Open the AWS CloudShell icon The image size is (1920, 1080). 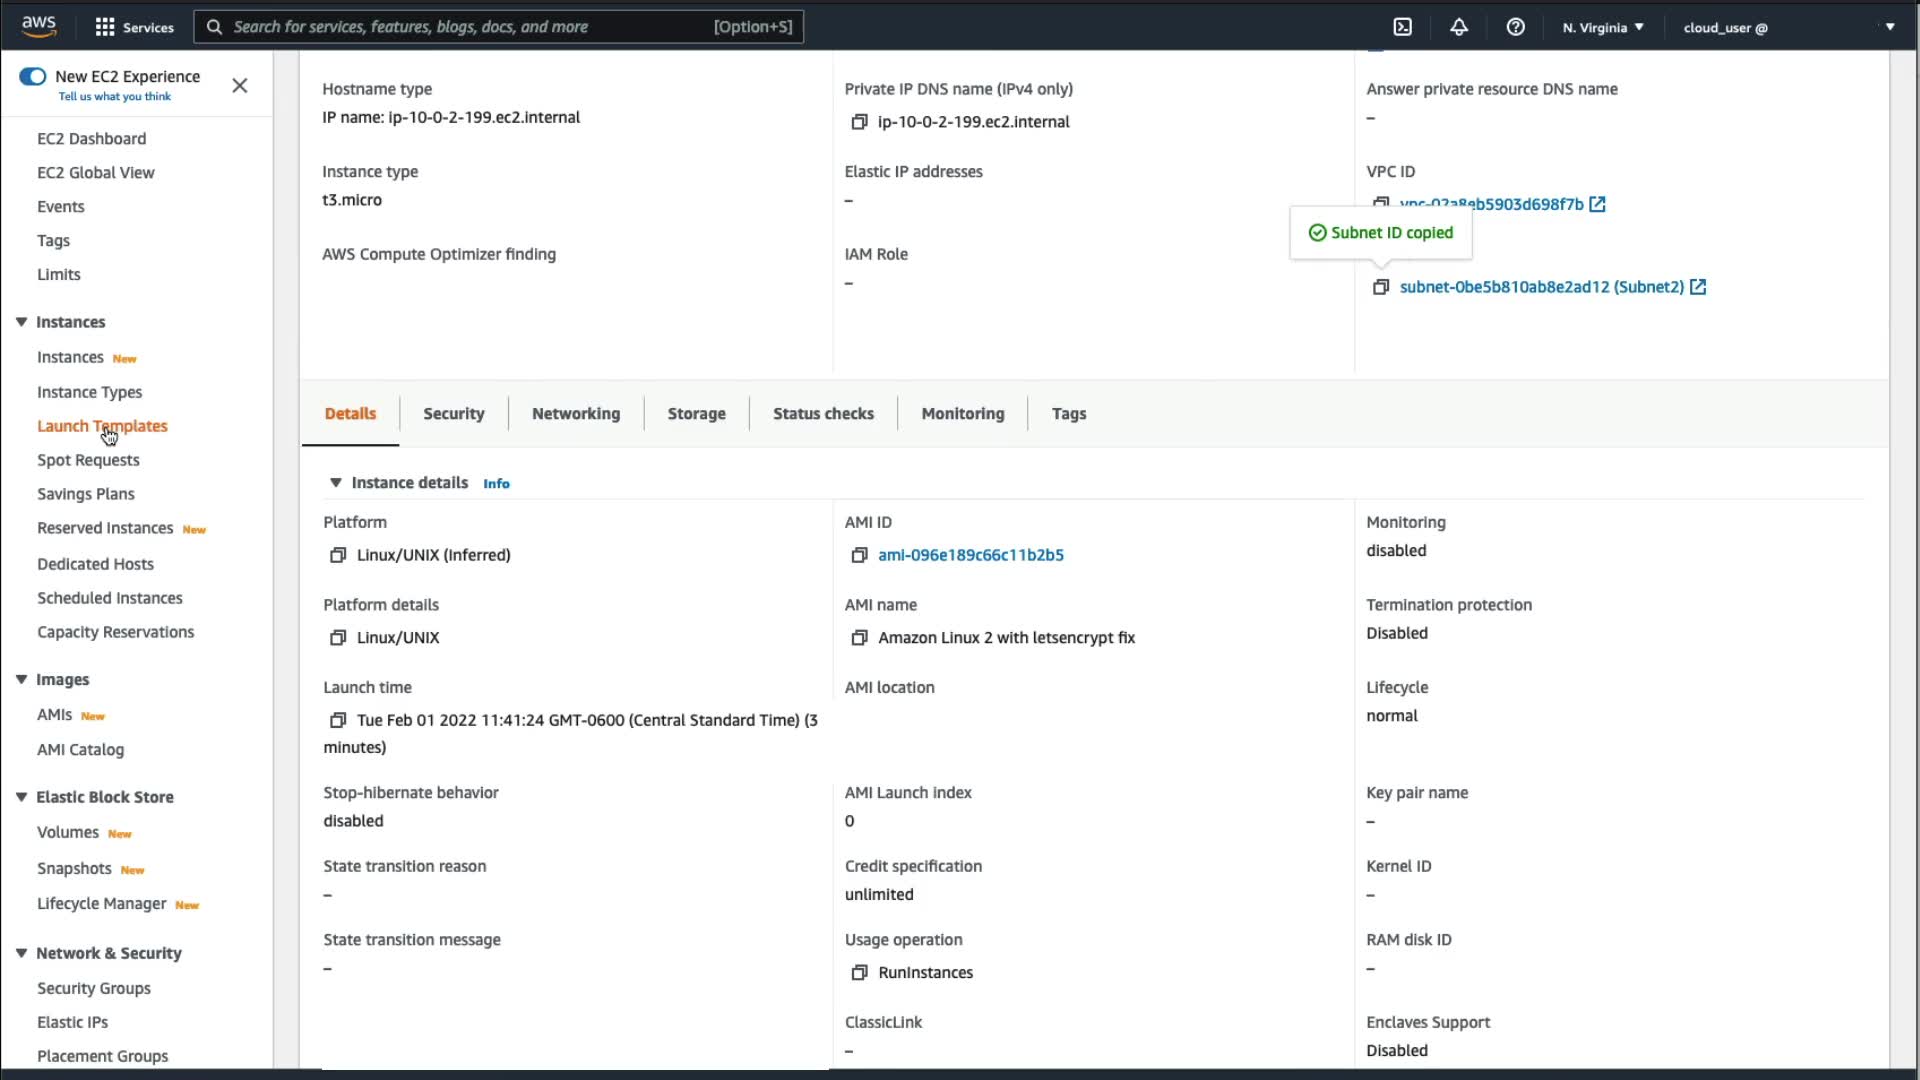click(x=1403, y=27)
